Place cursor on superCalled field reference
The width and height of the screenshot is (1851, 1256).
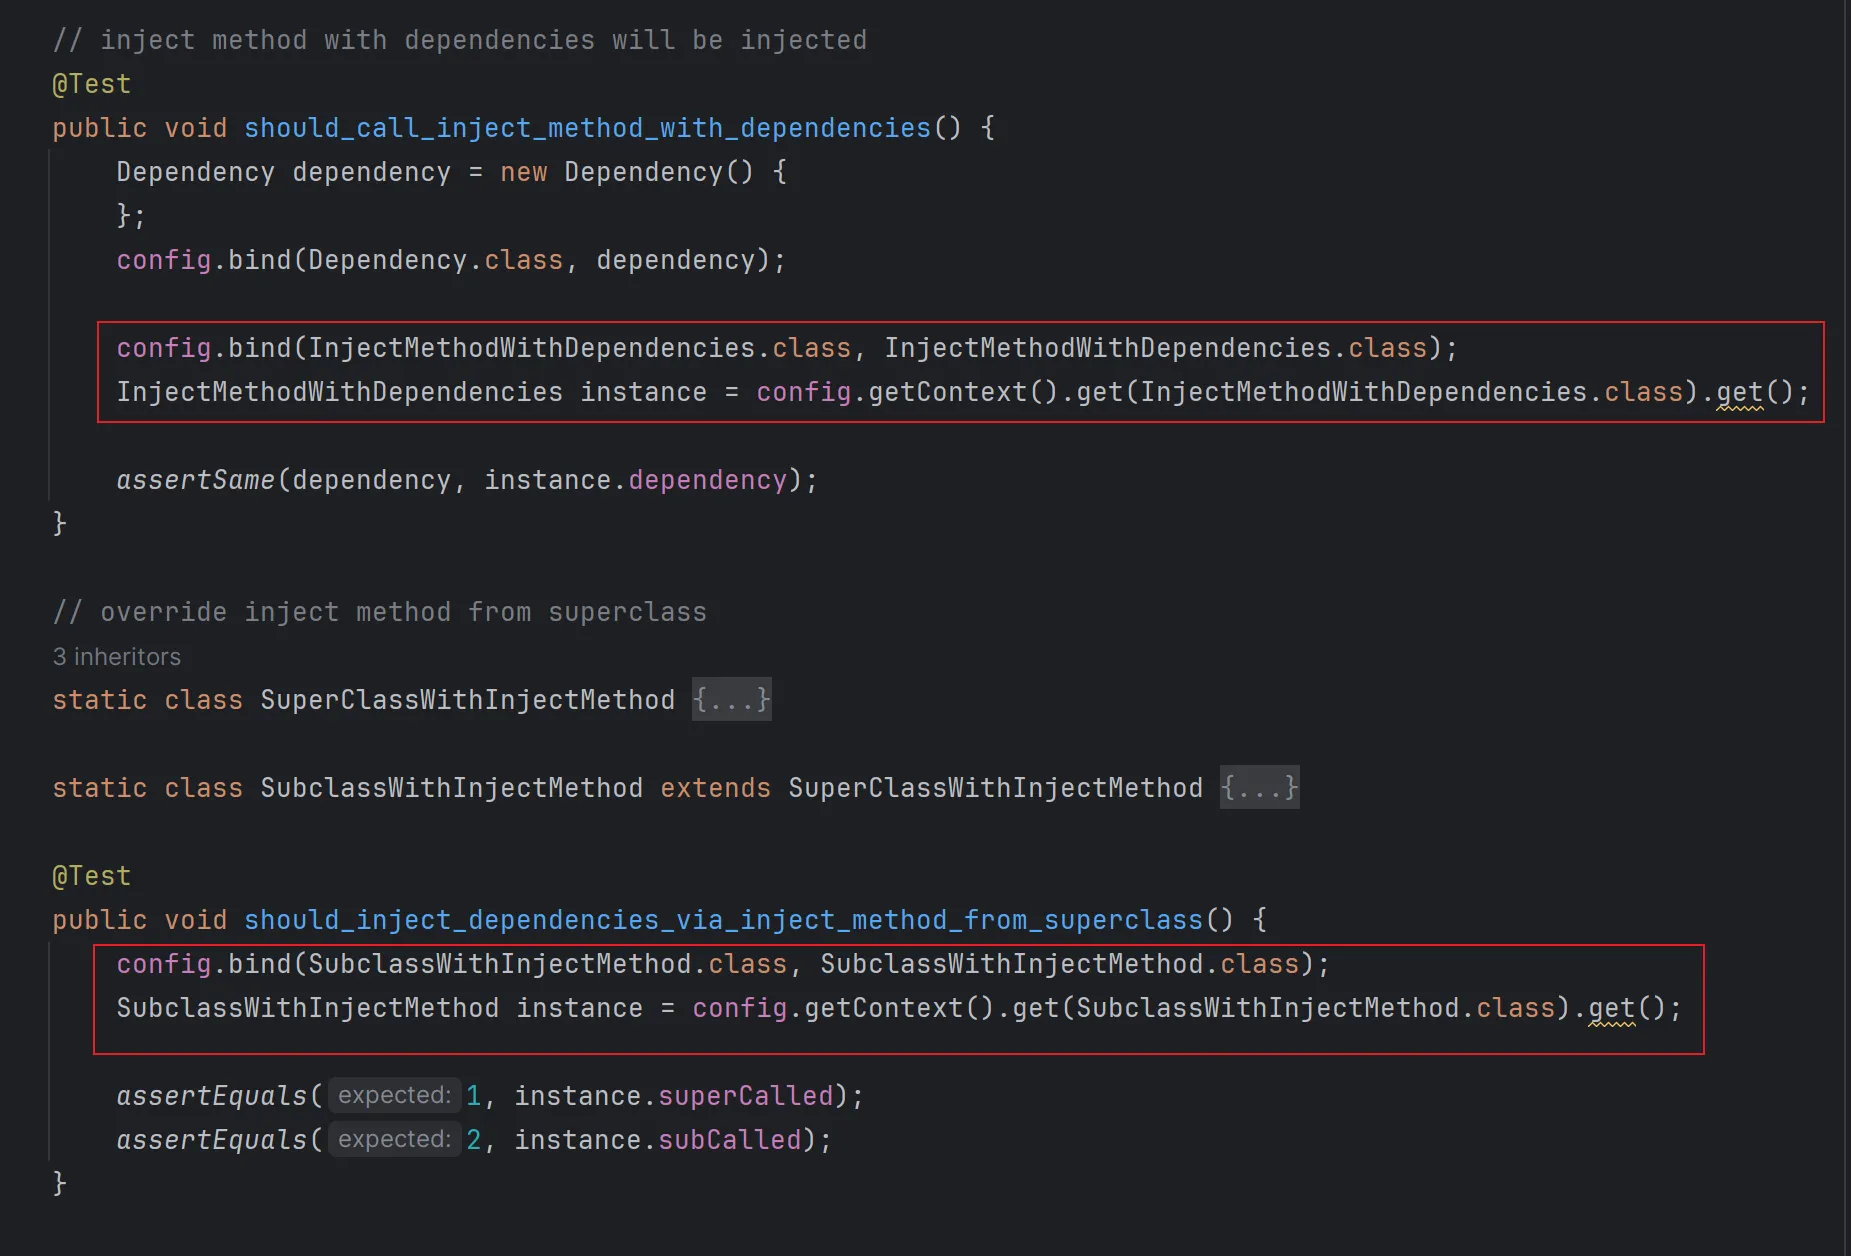(x=745, y=1096)
